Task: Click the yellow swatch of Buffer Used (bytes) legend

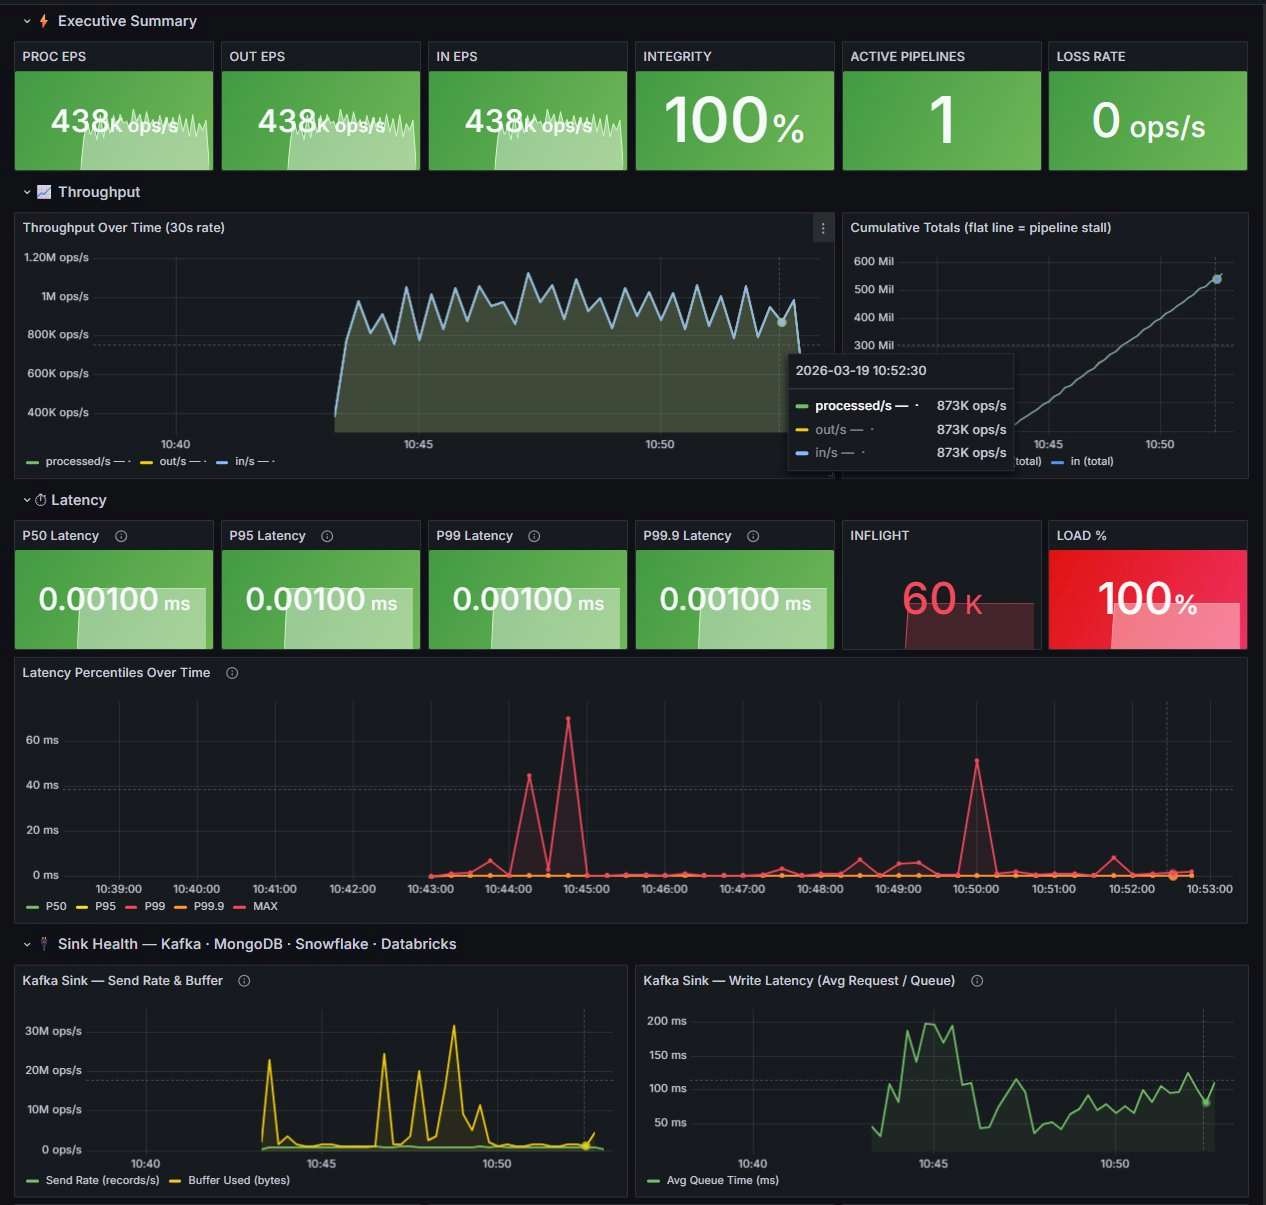Action: [x=175, y=1181]
